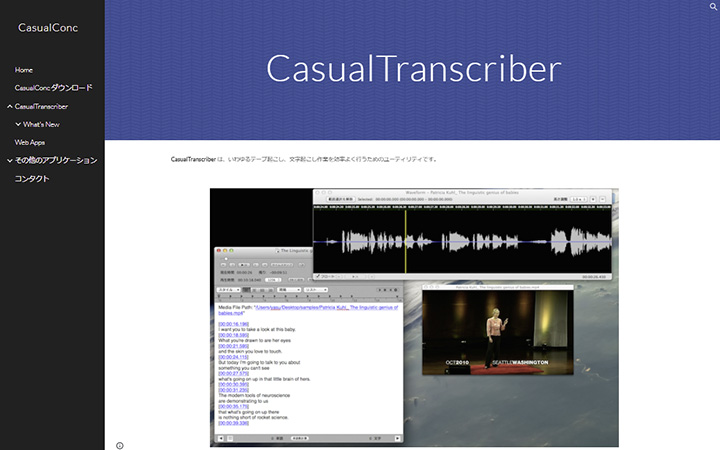
Task: Collapse the CasualTranscriber sidebar section chevron
Action: (x=10, y=107)
